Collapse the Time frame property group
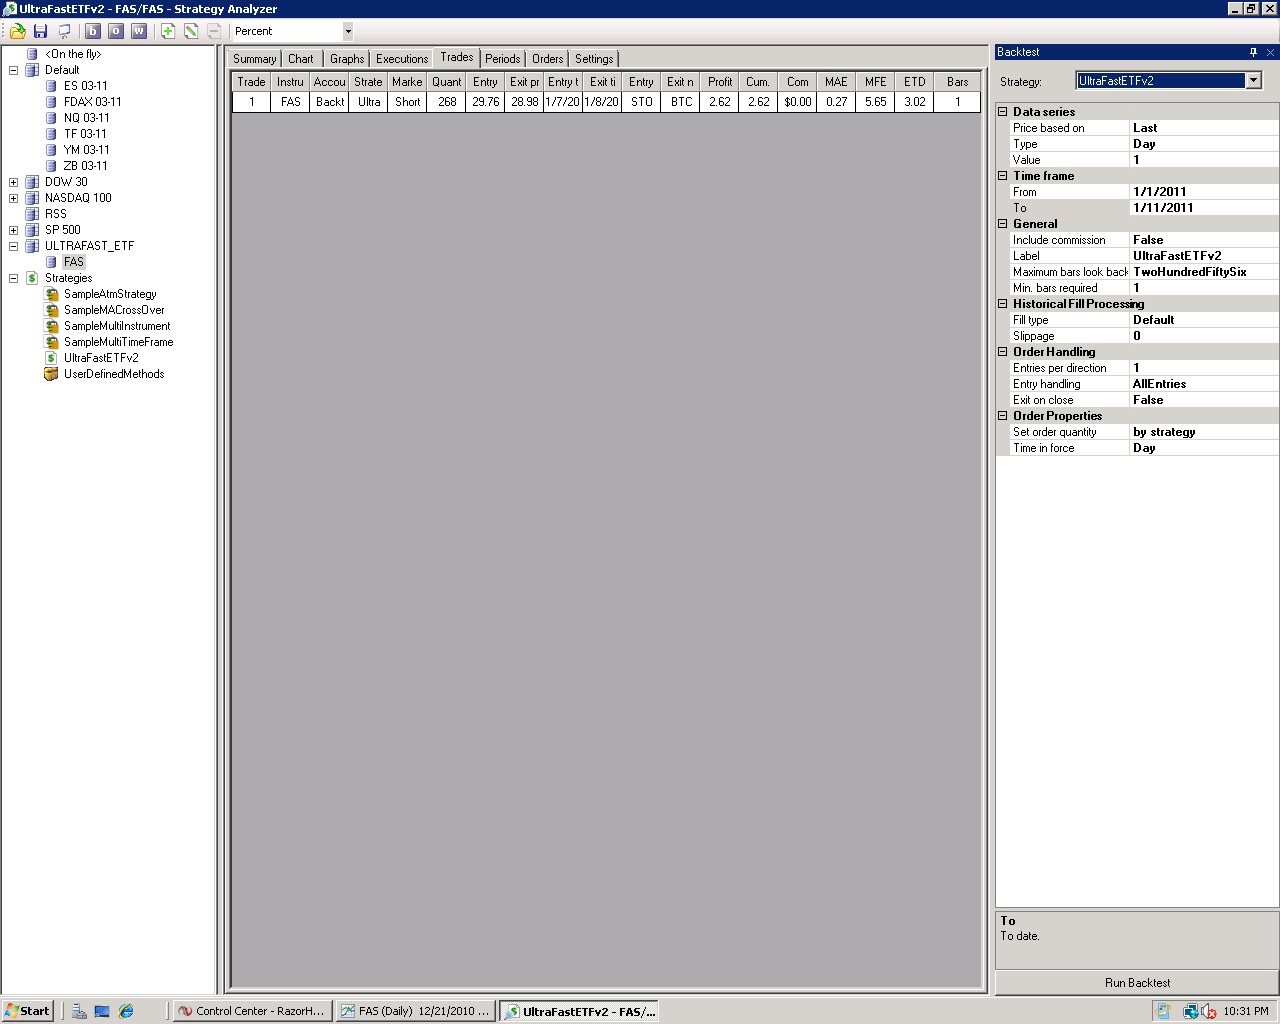Screen dimensions: 1280x1024 coord(1003,176)
